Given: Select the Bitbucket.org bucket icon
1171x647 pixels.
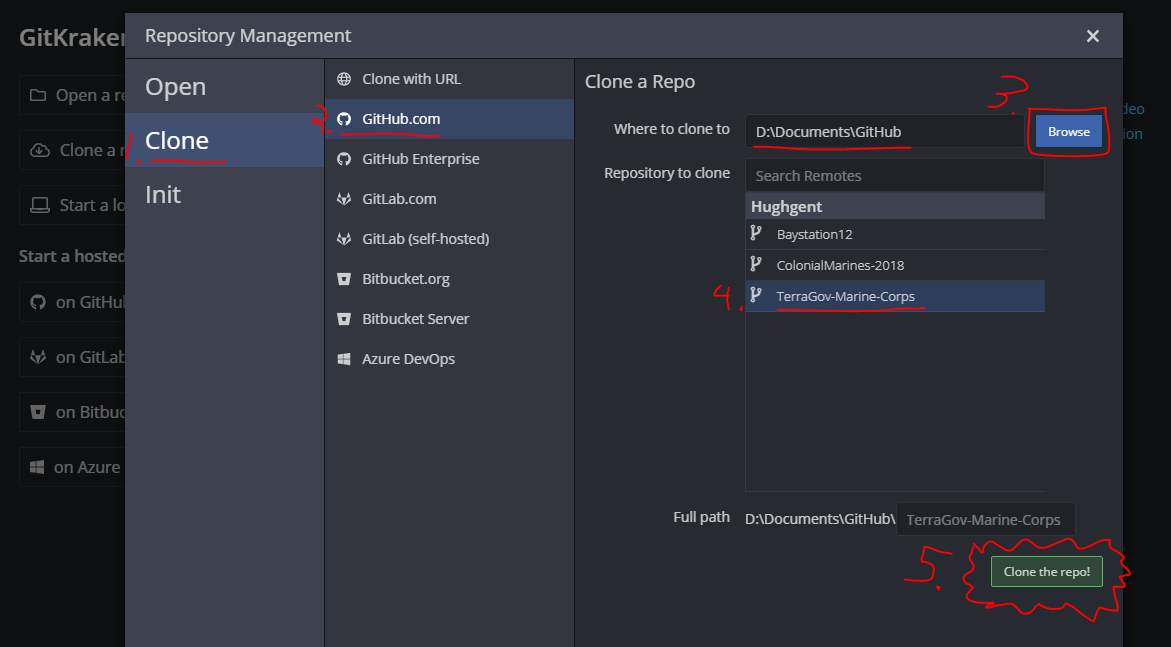Looking at the screenshot, I should coord(344,279).
